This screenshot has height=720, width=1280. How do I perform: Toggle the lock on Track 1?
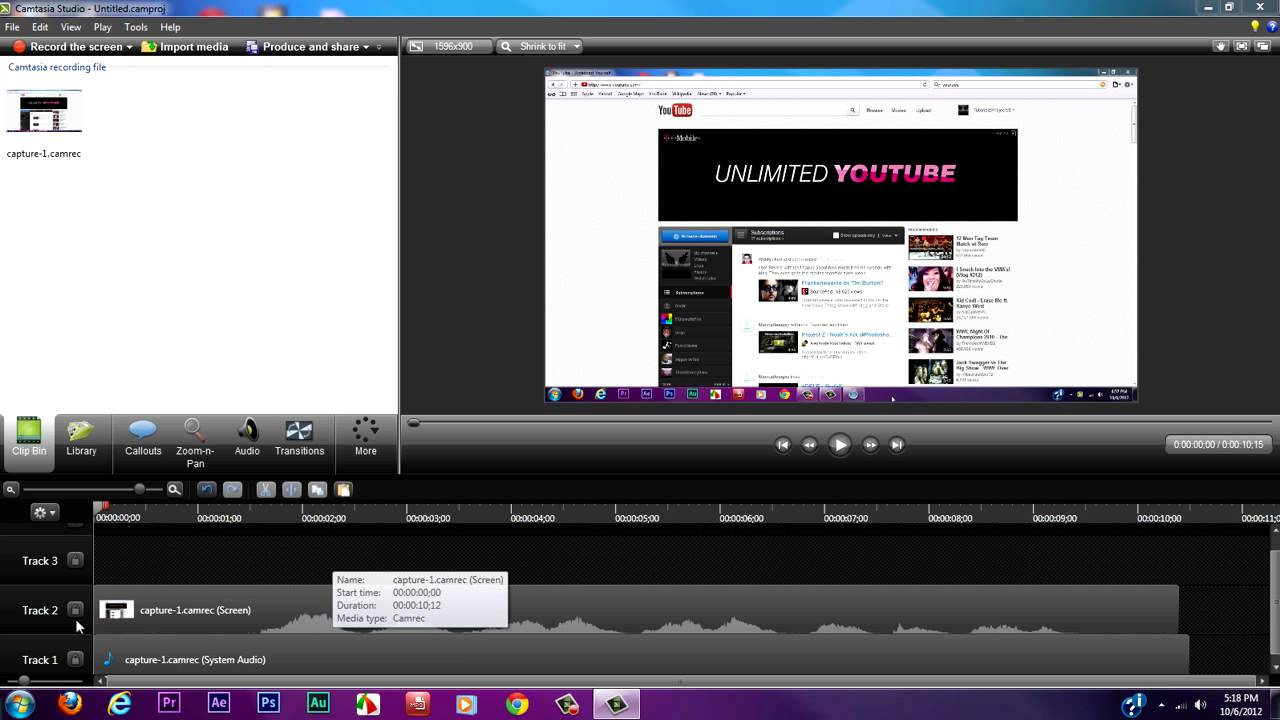(75, 660)
